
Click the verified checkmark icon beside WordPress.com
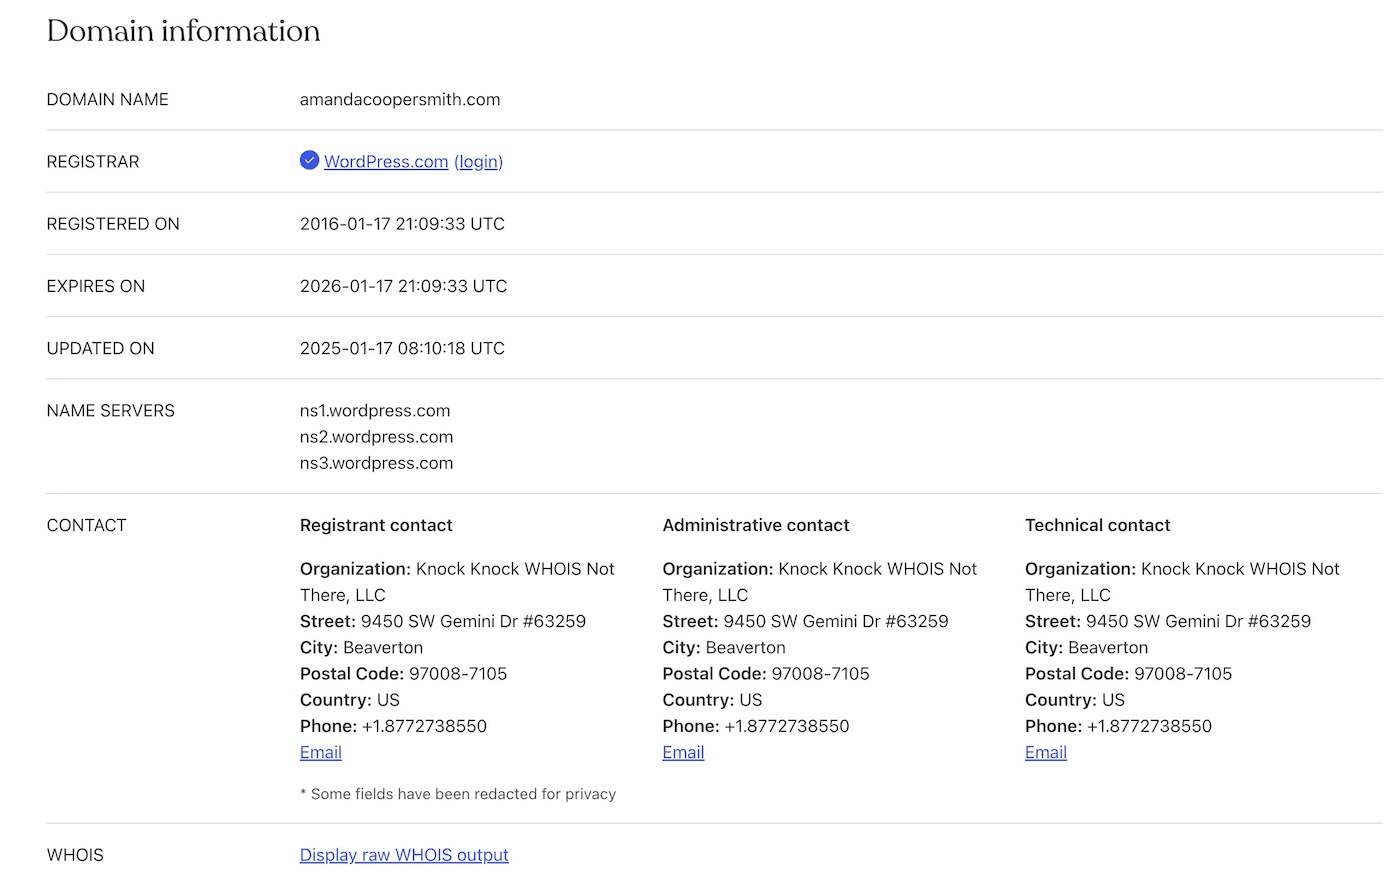pyautogui.click(x=309, y=160)
